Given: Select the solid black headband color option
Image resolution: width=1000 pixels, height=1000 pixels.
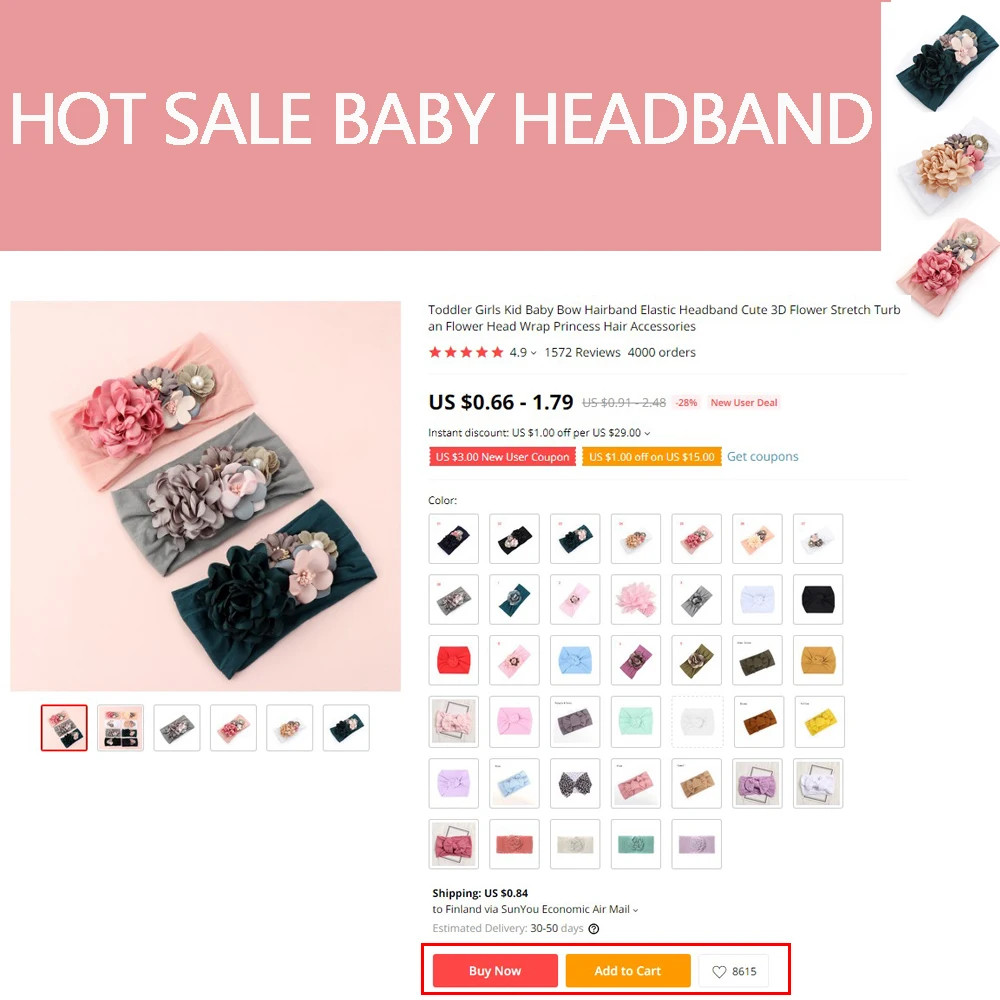Looking at the screenshot, I should coord(818,599).
